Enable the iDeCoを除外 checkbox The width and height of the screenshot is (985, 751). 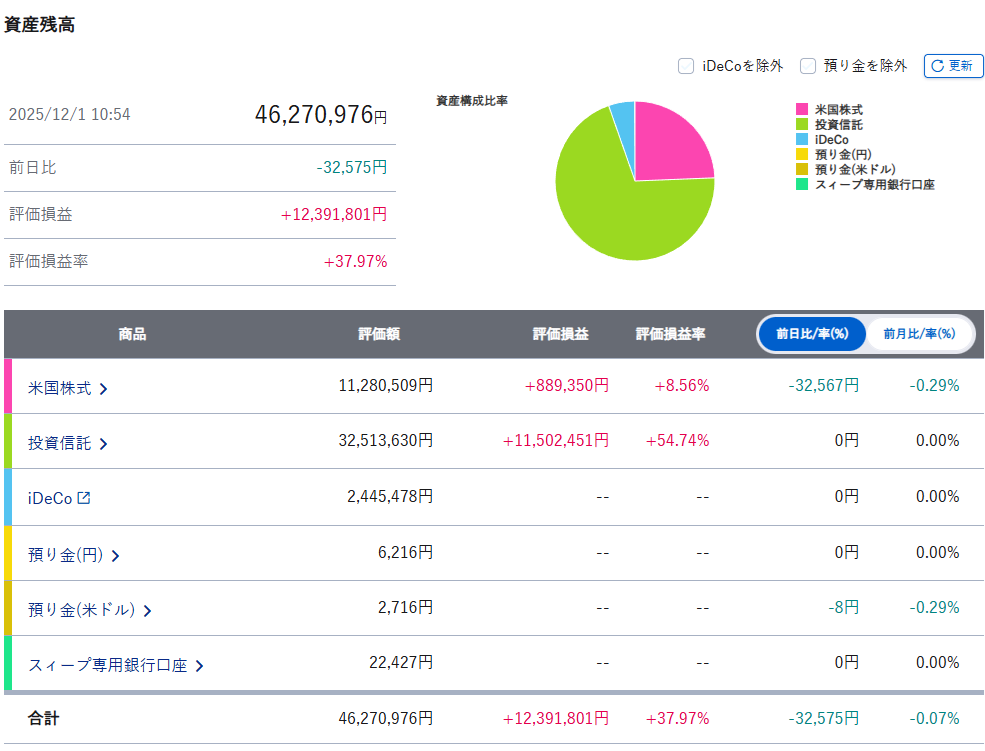[686, 66]
